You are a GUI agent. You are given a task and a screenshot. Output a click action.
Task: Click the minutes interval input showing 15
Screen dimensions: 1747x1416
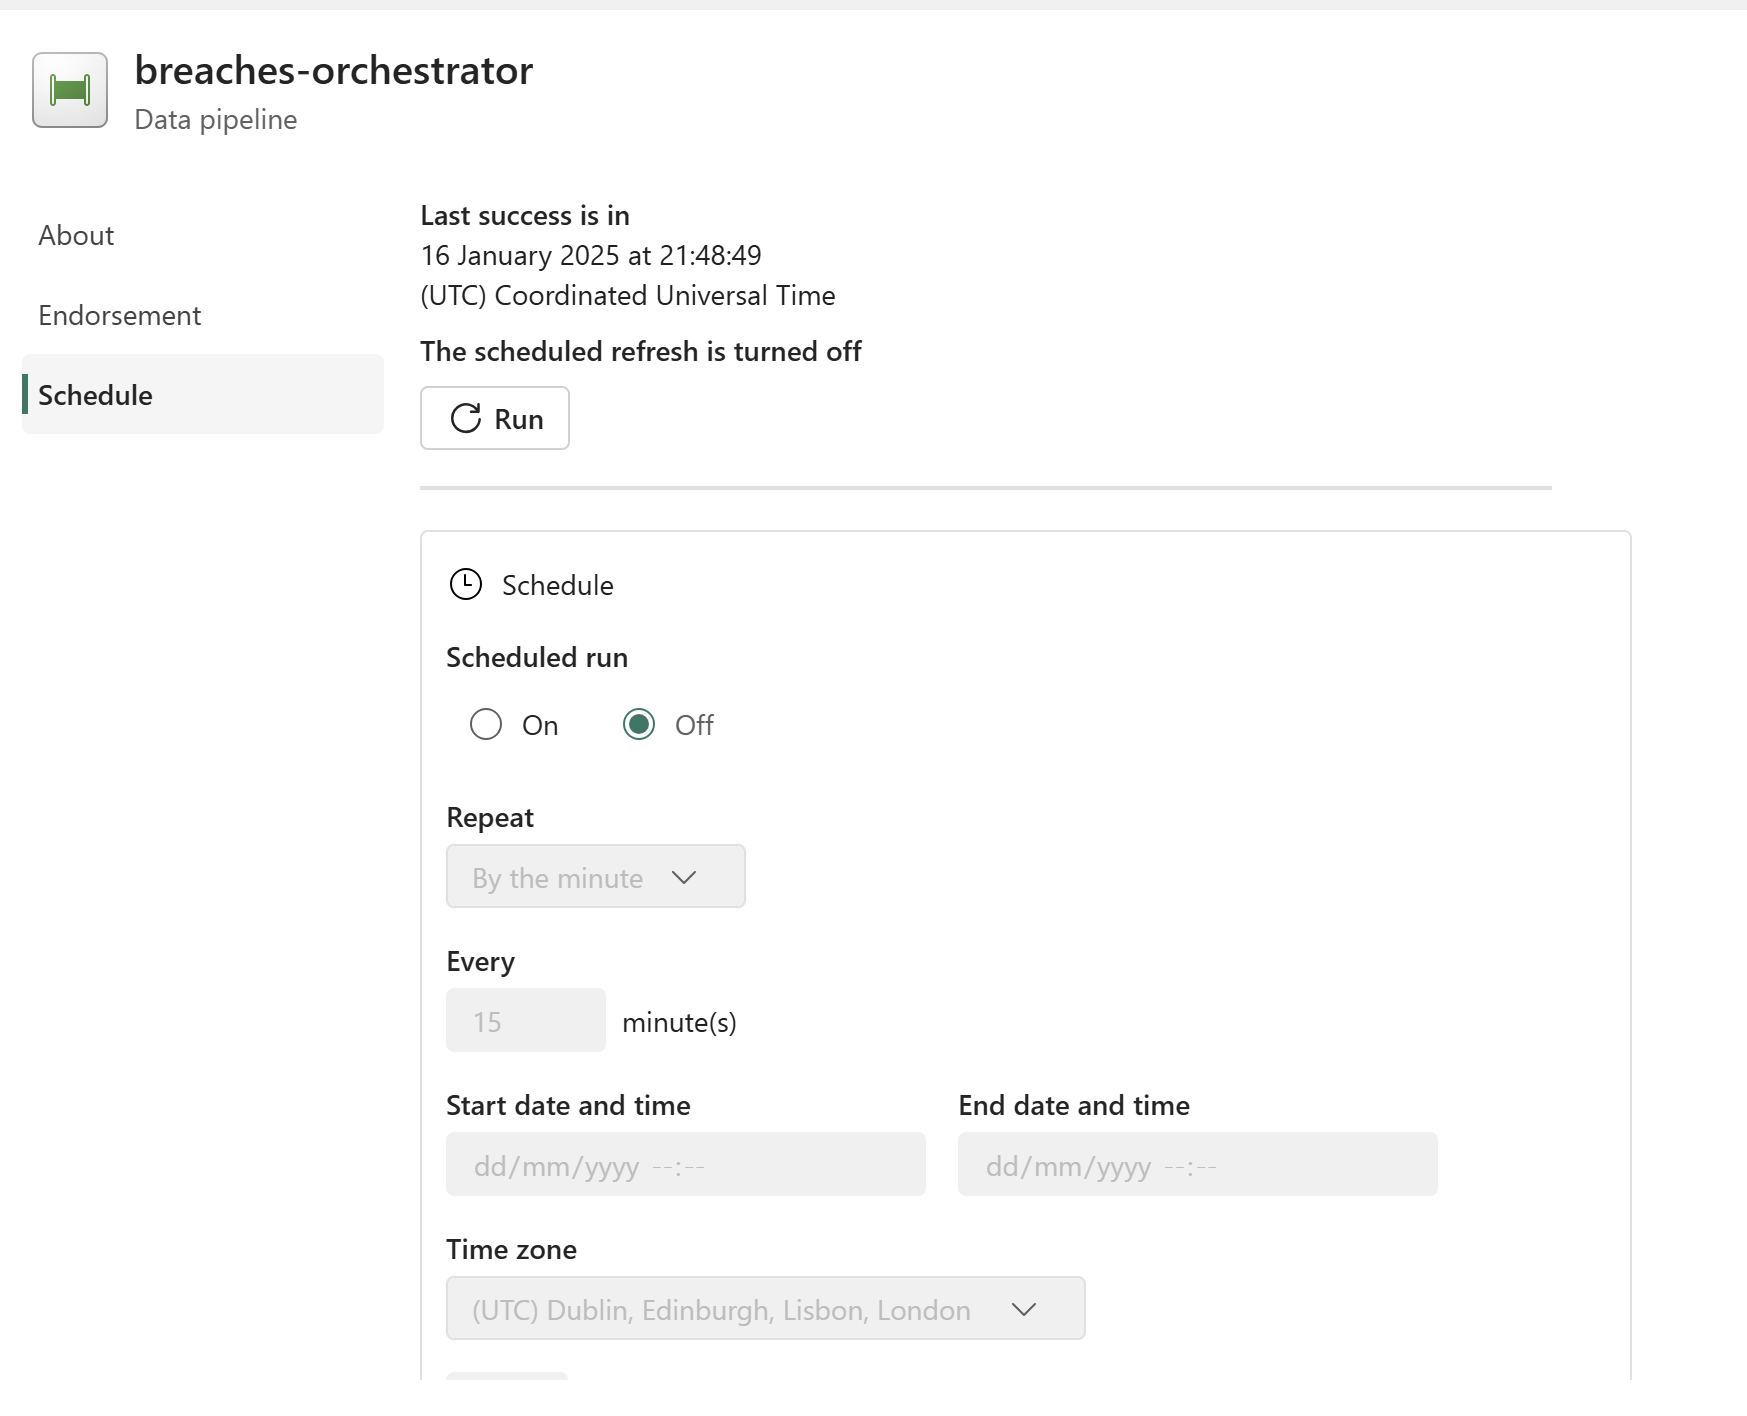pyautogui.click(x=525, y=1021)
